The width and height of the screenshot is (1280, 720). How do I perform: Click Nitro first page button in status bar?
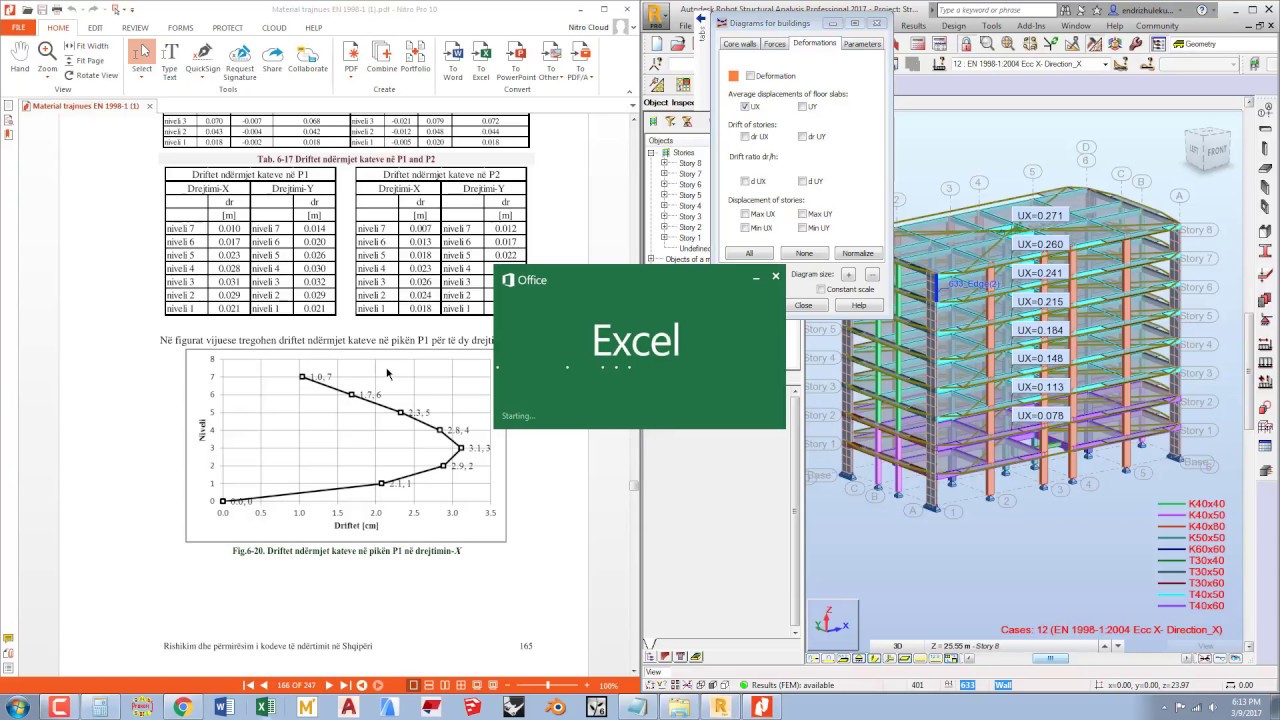(250, 685)
